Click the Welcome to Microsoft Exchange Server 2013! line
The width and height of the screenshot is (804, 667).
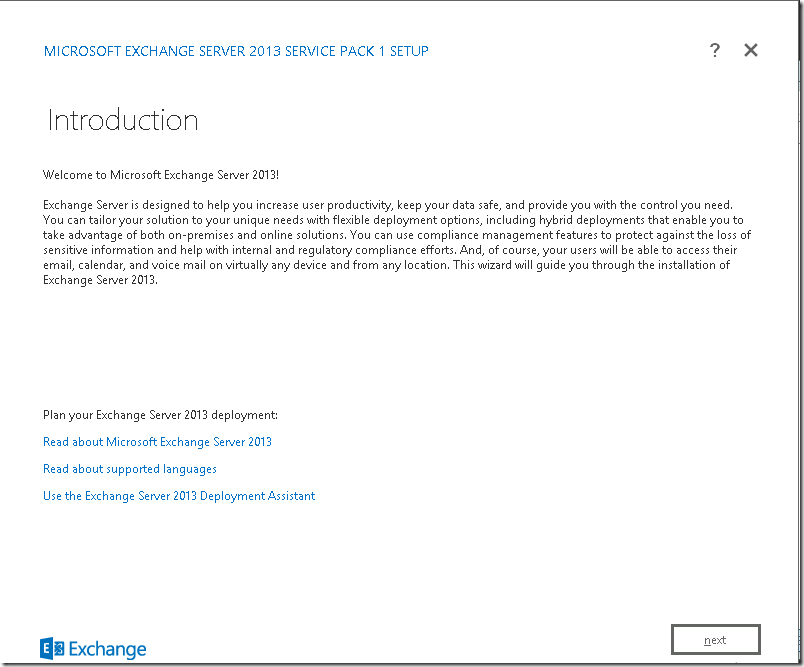click(161, 175)
